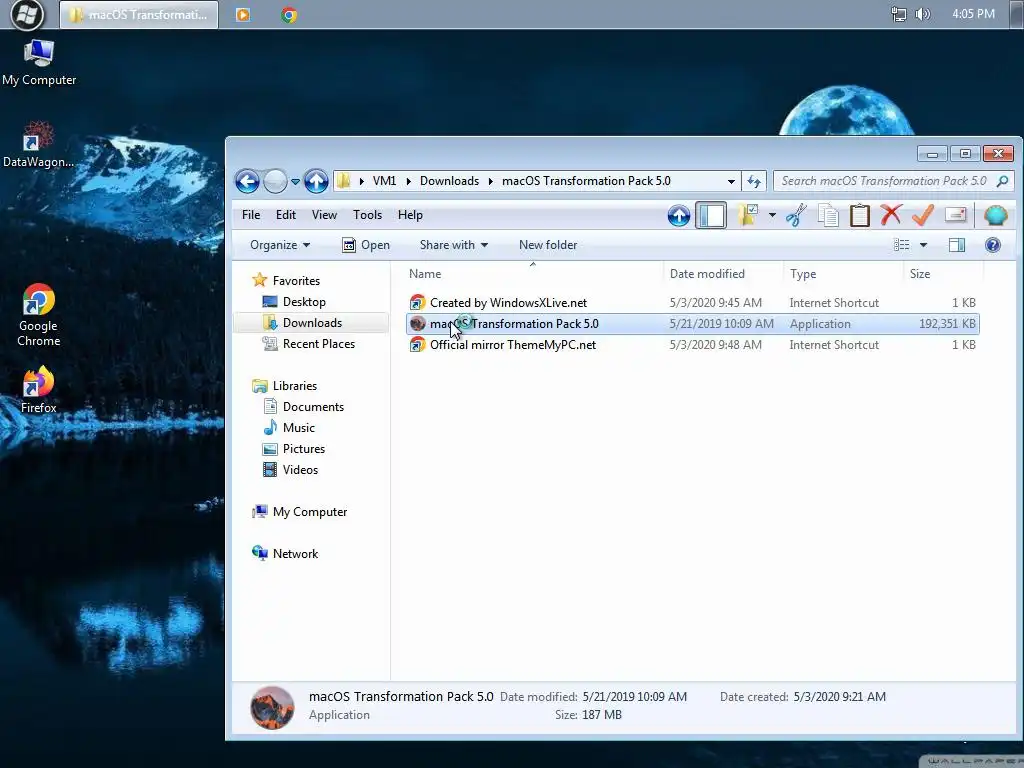Select Desktop under Favorites
1024x768 pixels.
point(294,302)
